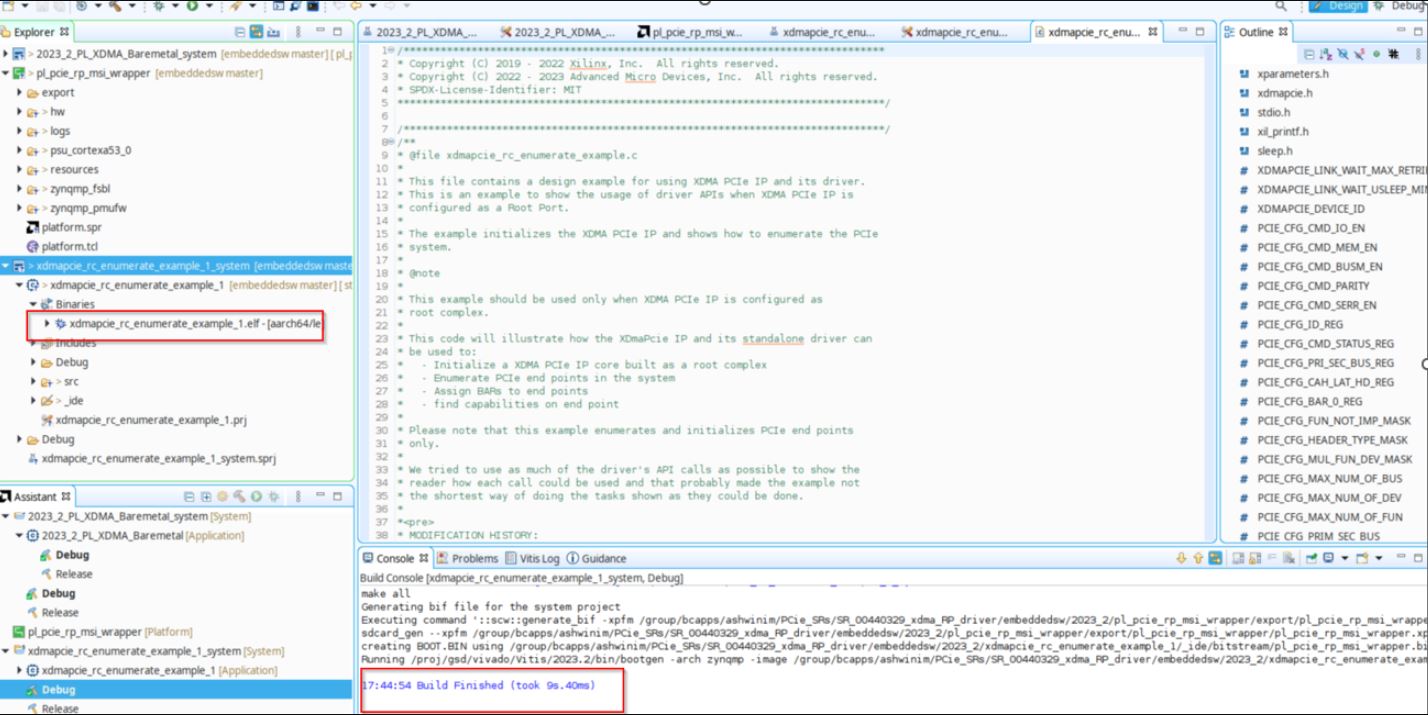
Task: Open the Vitis Log tab
Action: point(532,558)
